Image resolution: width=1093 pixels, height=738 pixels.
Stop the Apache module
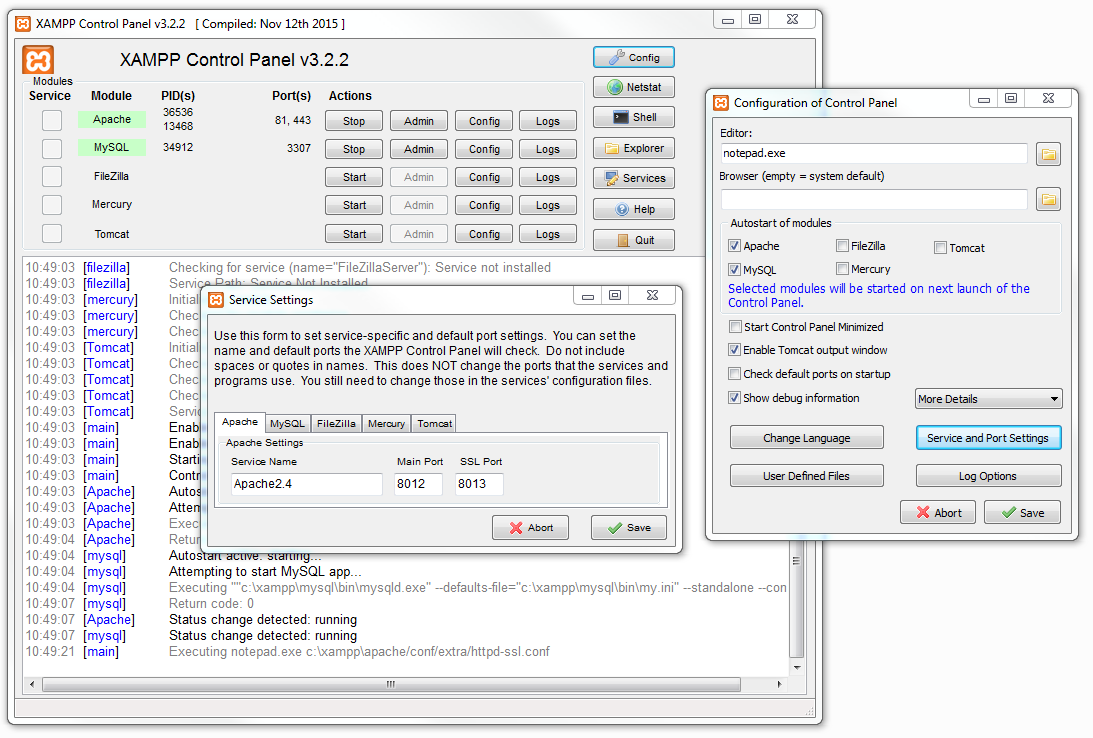coord(354,121)
